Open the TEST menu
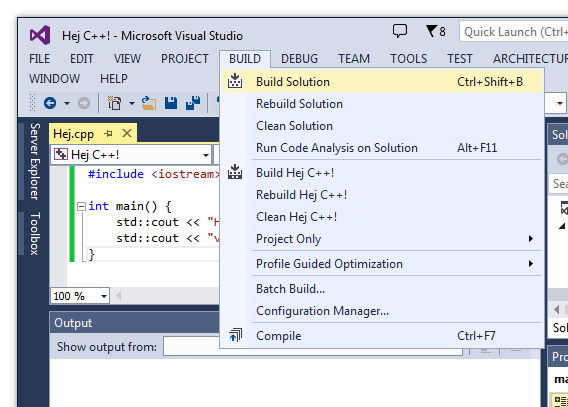The width and height of the screenshot is (568, 407). pyautogui.click(x=459, y=59)
